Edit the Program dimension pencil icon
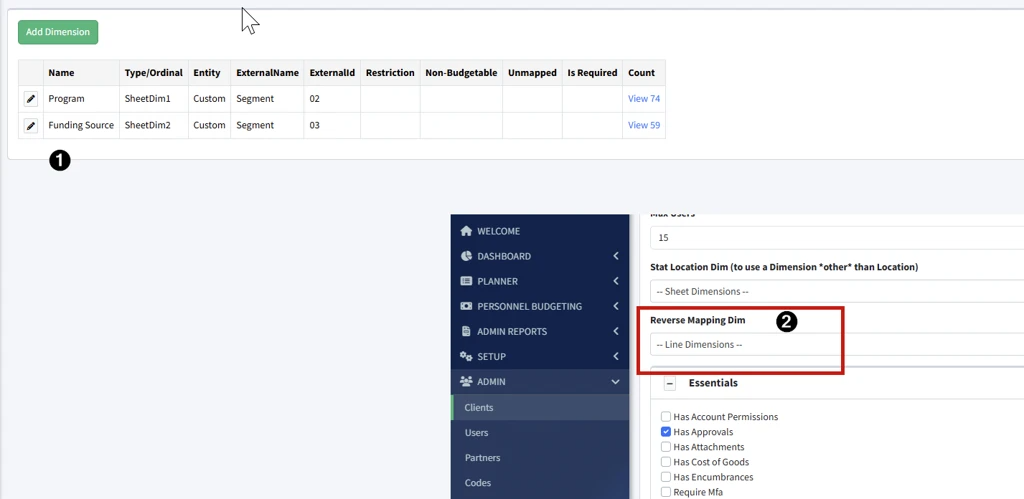Viewport: 1024px width, 499px height. pos(31,99)
